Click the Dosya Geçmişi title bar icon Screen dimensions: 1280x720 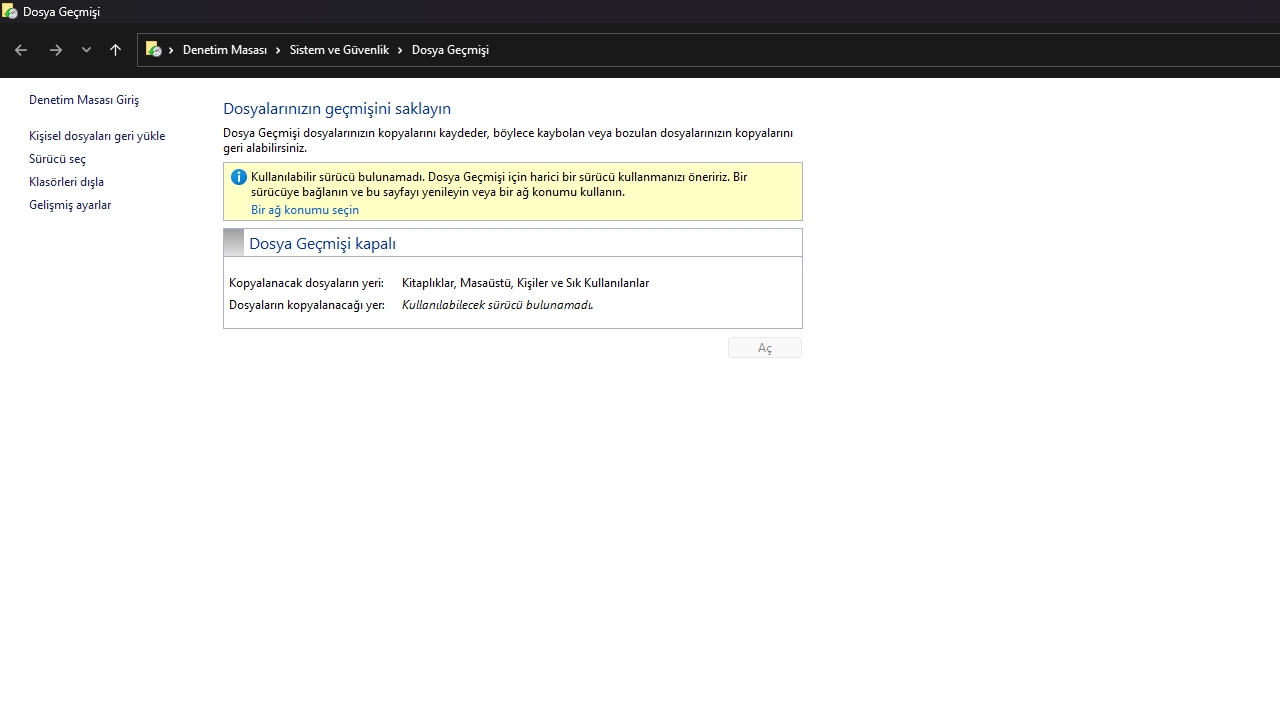coord(10,12)
